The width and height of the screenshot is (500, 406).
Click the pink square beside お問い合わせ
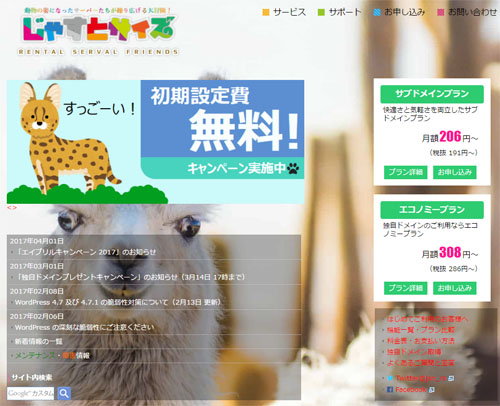(441, 13)
